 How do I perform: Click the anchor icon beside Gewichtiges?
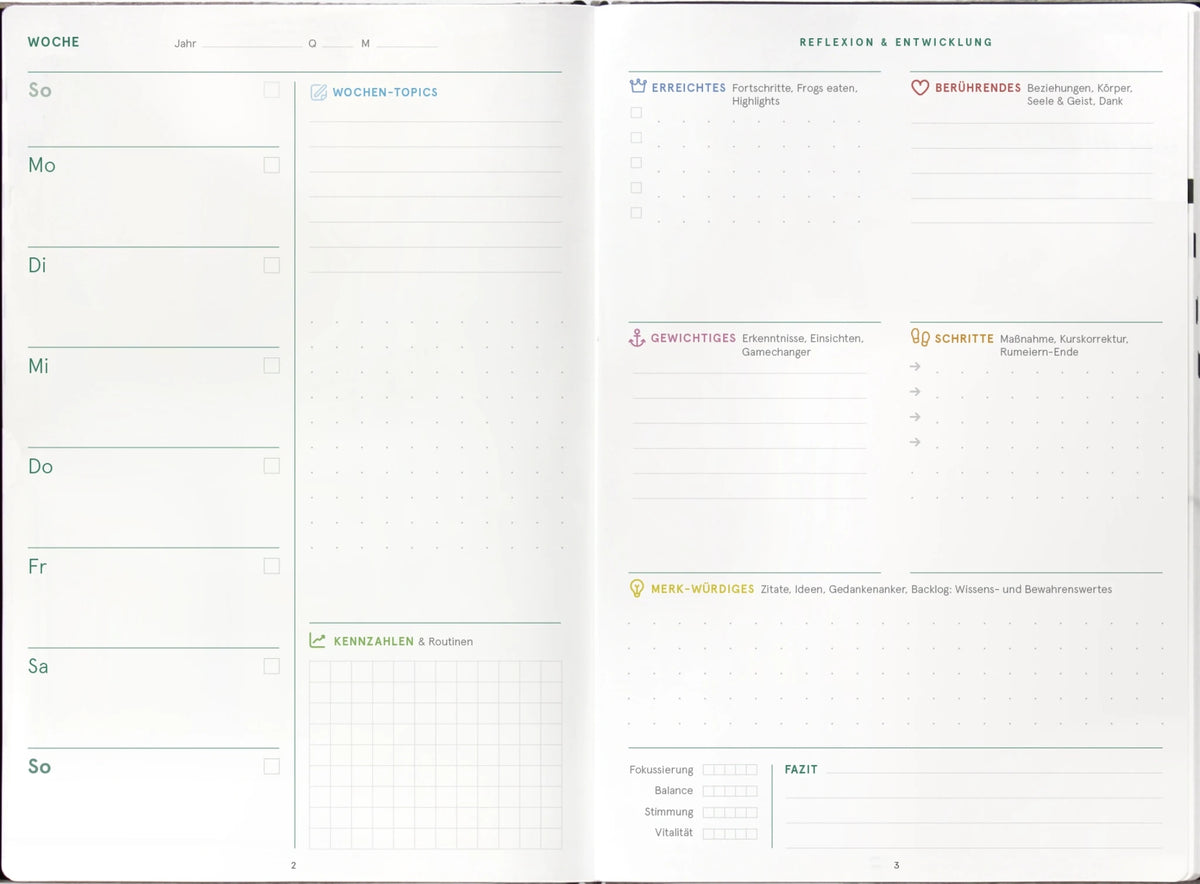[637, 339]
